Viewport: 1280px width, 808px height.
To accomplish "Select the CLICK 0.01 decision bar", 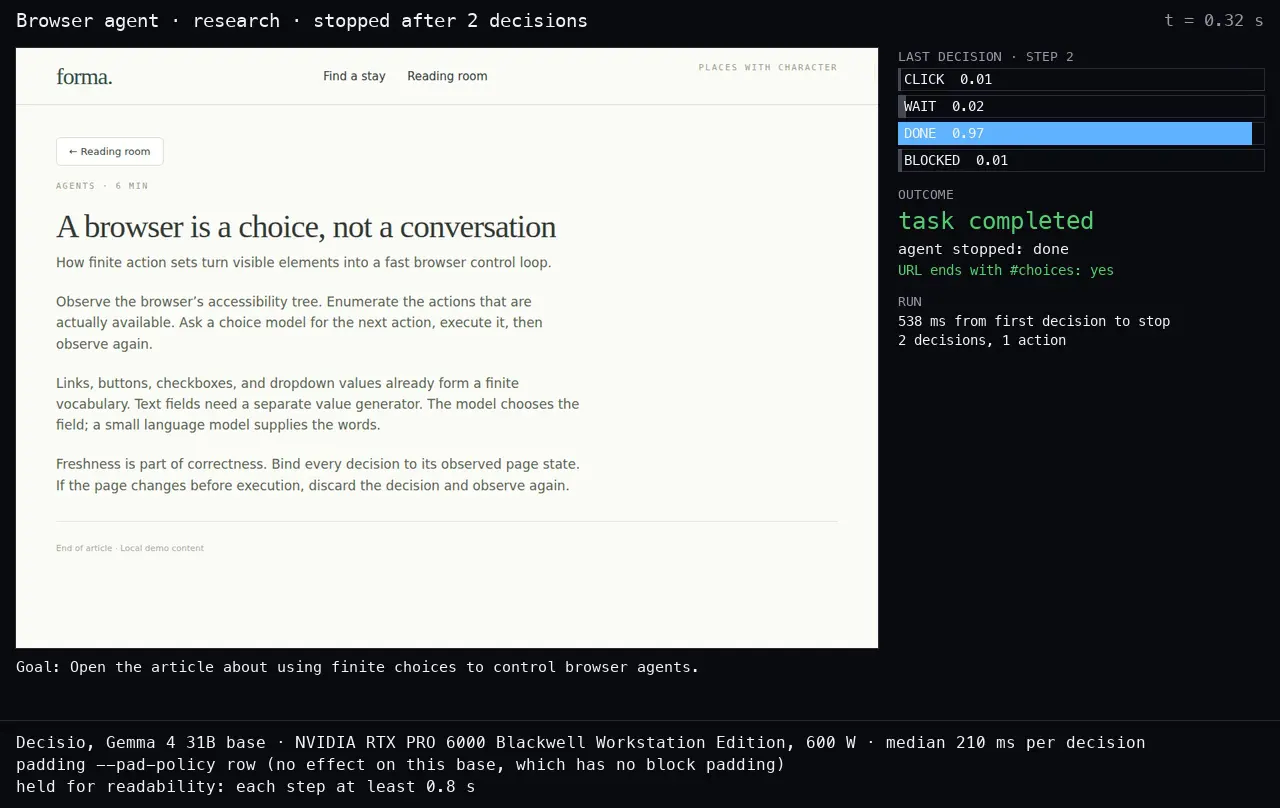I will click(1081, 79).
